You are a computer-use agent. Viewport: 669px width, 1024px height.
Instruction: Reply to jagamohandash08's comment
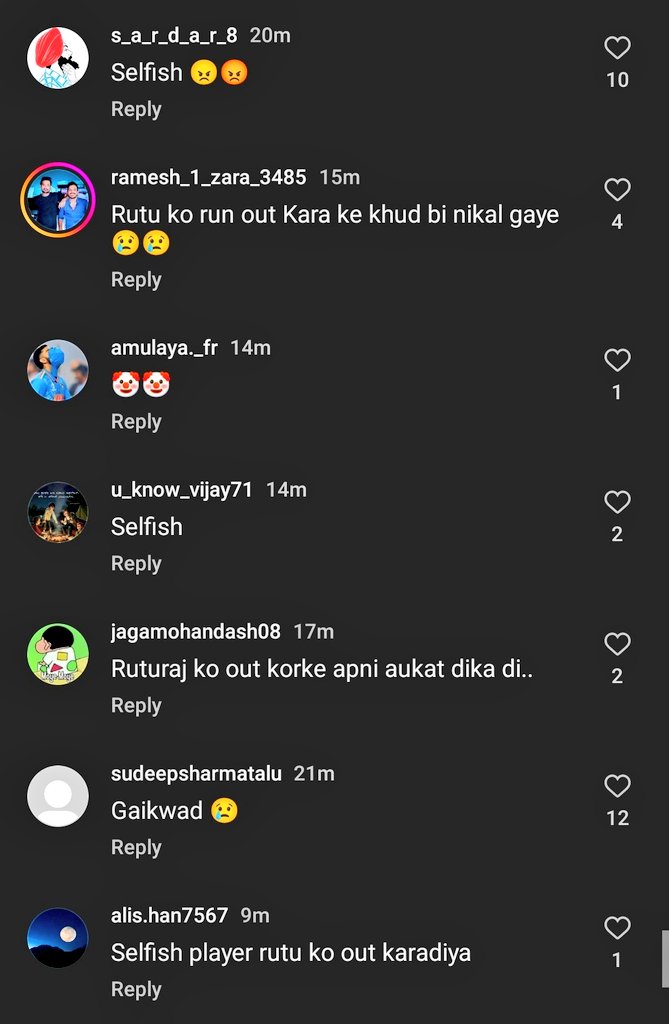click(136, 706)
